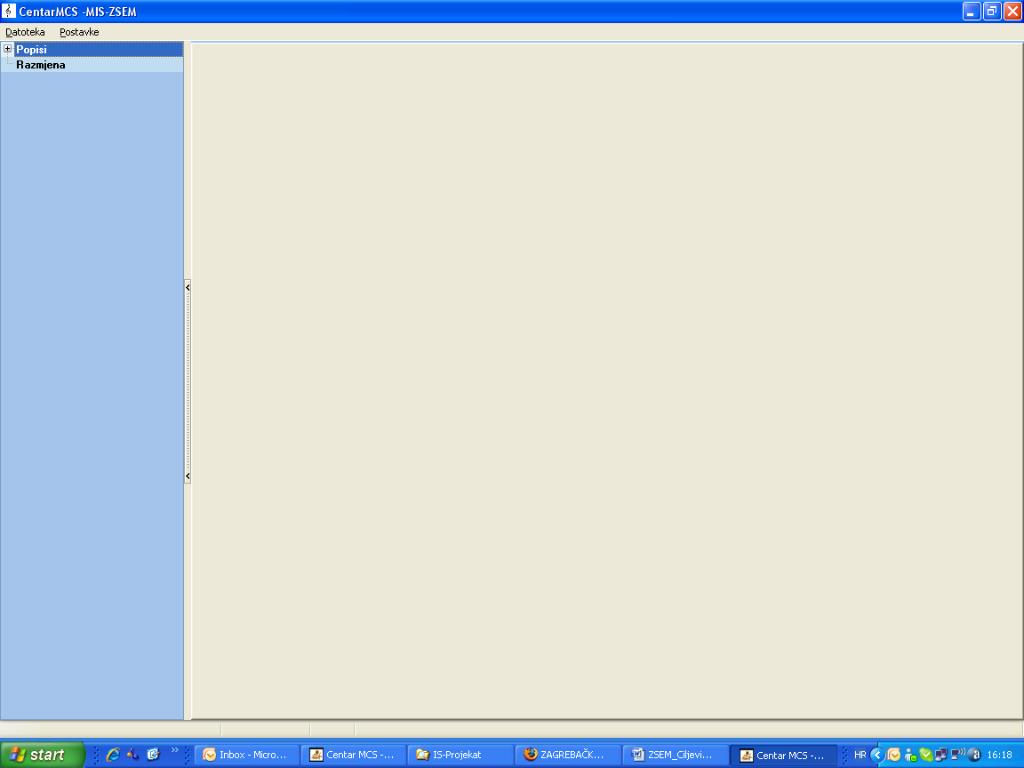1024x768 pixels.
Task: Switch to ZSEM_Ciljevi Word taskbar button
Action: [x=673, y=755]
